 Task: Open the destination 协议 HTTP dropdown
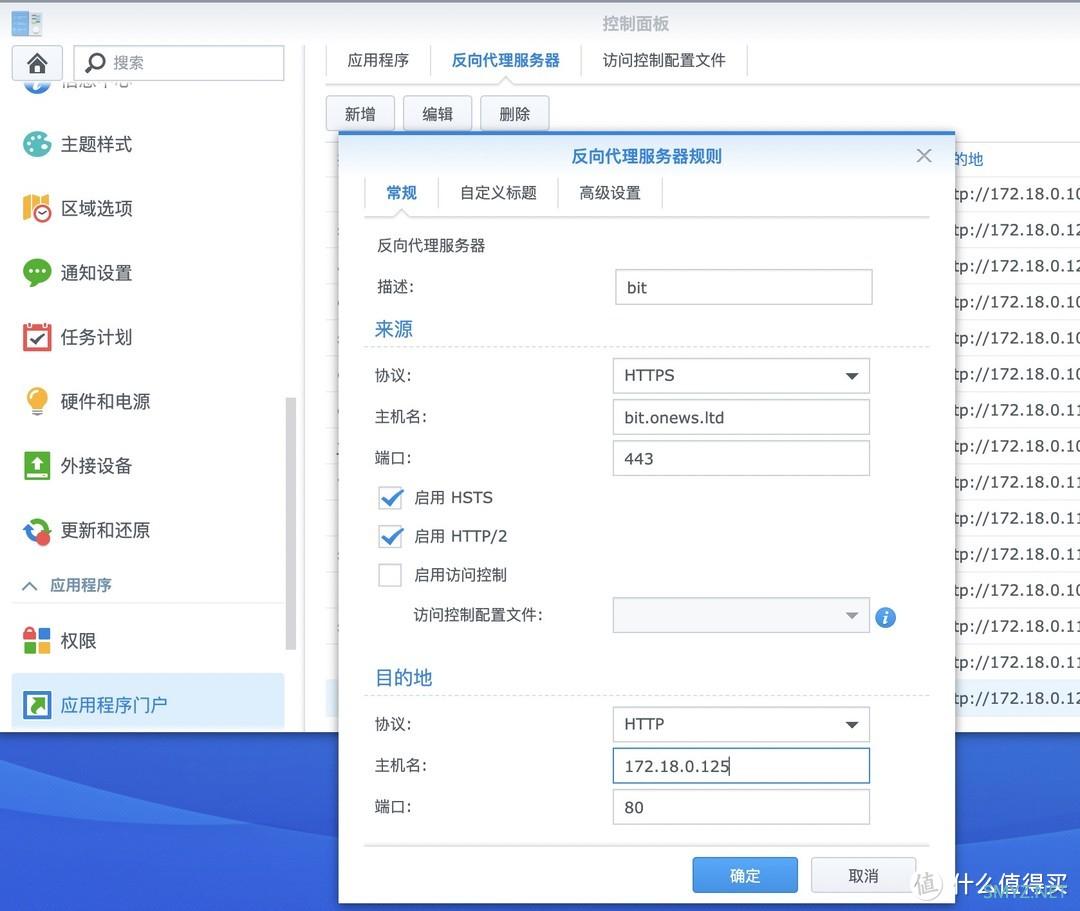click(x=741, y=724)
